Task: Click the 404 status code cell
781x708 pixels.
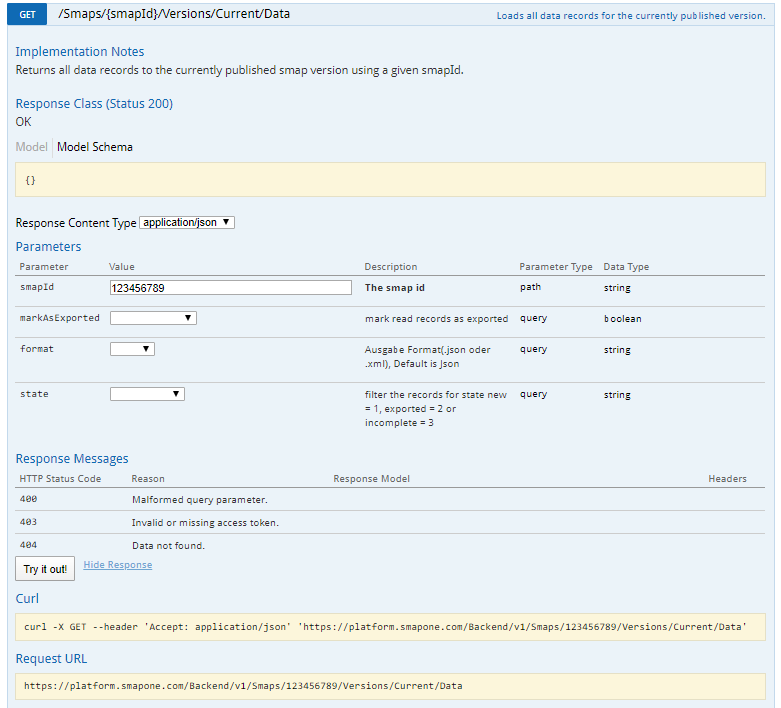Action: (28, 545)
